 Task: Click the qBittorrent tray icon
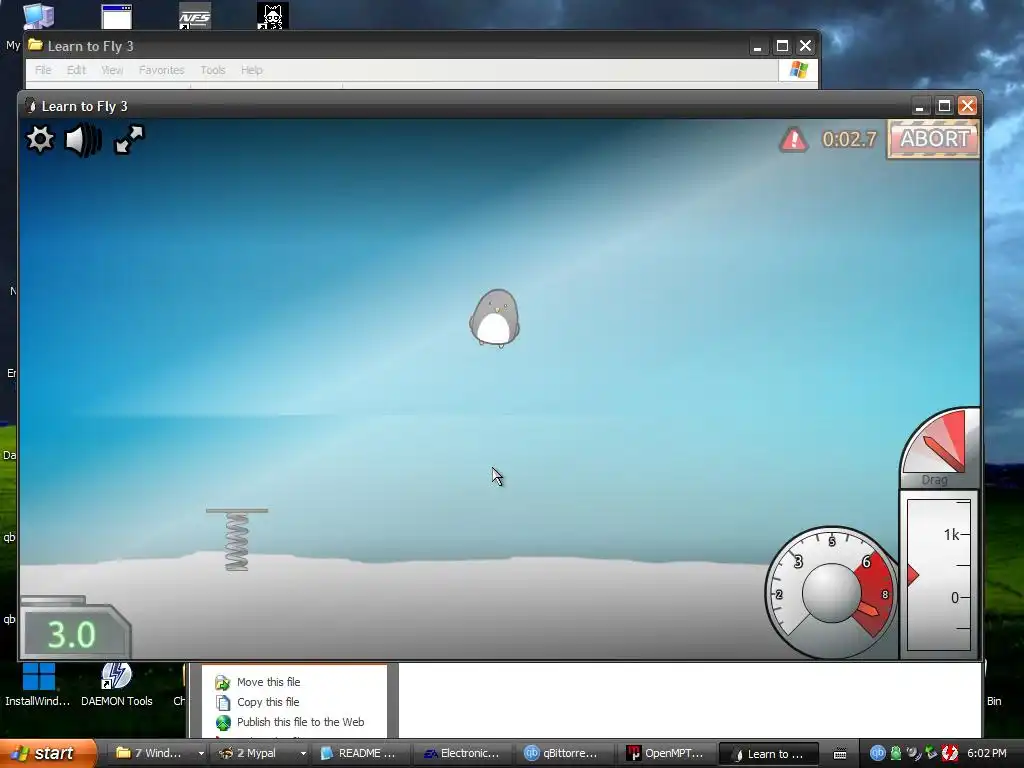click(877, 753)
